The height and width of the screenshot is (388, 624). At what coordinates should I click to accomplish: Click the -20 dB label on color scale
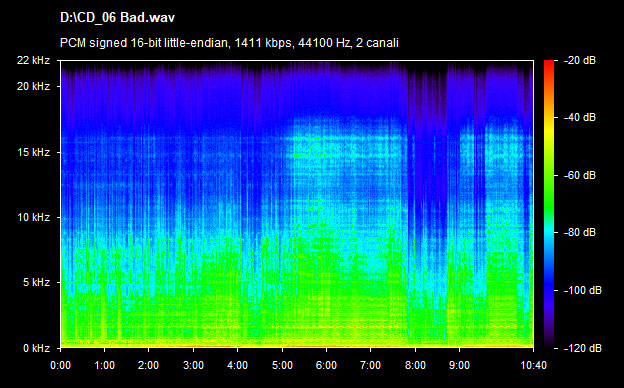pyautogui.click(x=580, y=60)
